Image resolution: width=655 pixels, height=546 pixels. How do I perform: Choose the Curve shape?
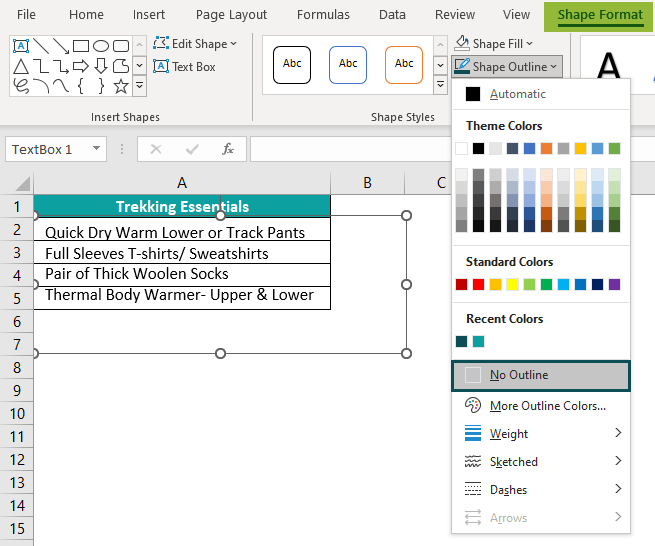(61, 86)
